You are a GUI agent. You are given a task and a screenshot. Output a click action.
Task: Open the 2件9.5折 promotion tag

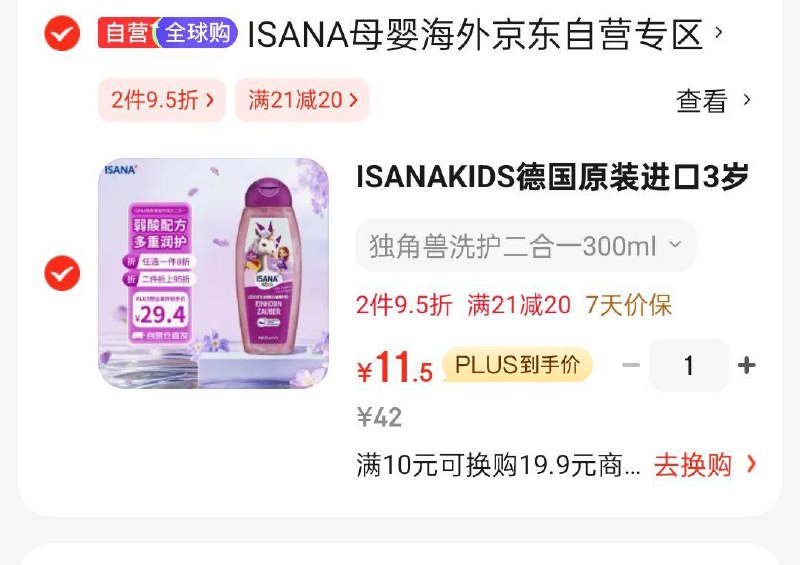click(161, 100)
